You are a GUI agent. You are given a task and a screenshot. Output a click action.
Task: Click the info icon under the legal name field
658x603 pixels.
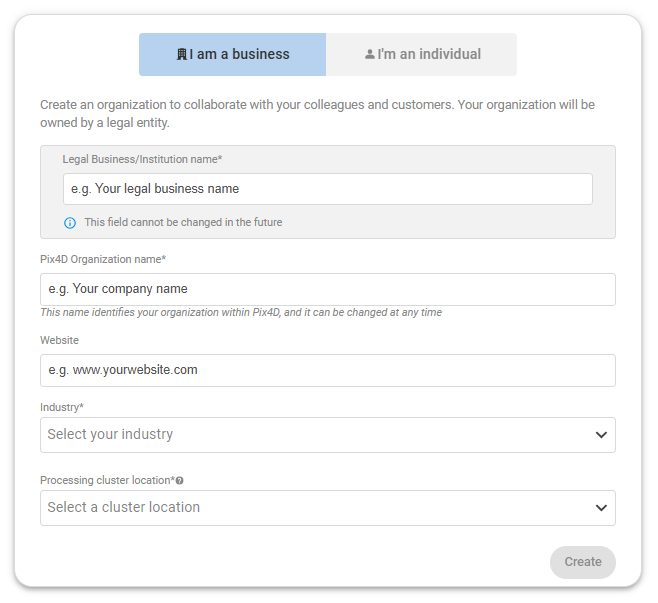[70, 223]
